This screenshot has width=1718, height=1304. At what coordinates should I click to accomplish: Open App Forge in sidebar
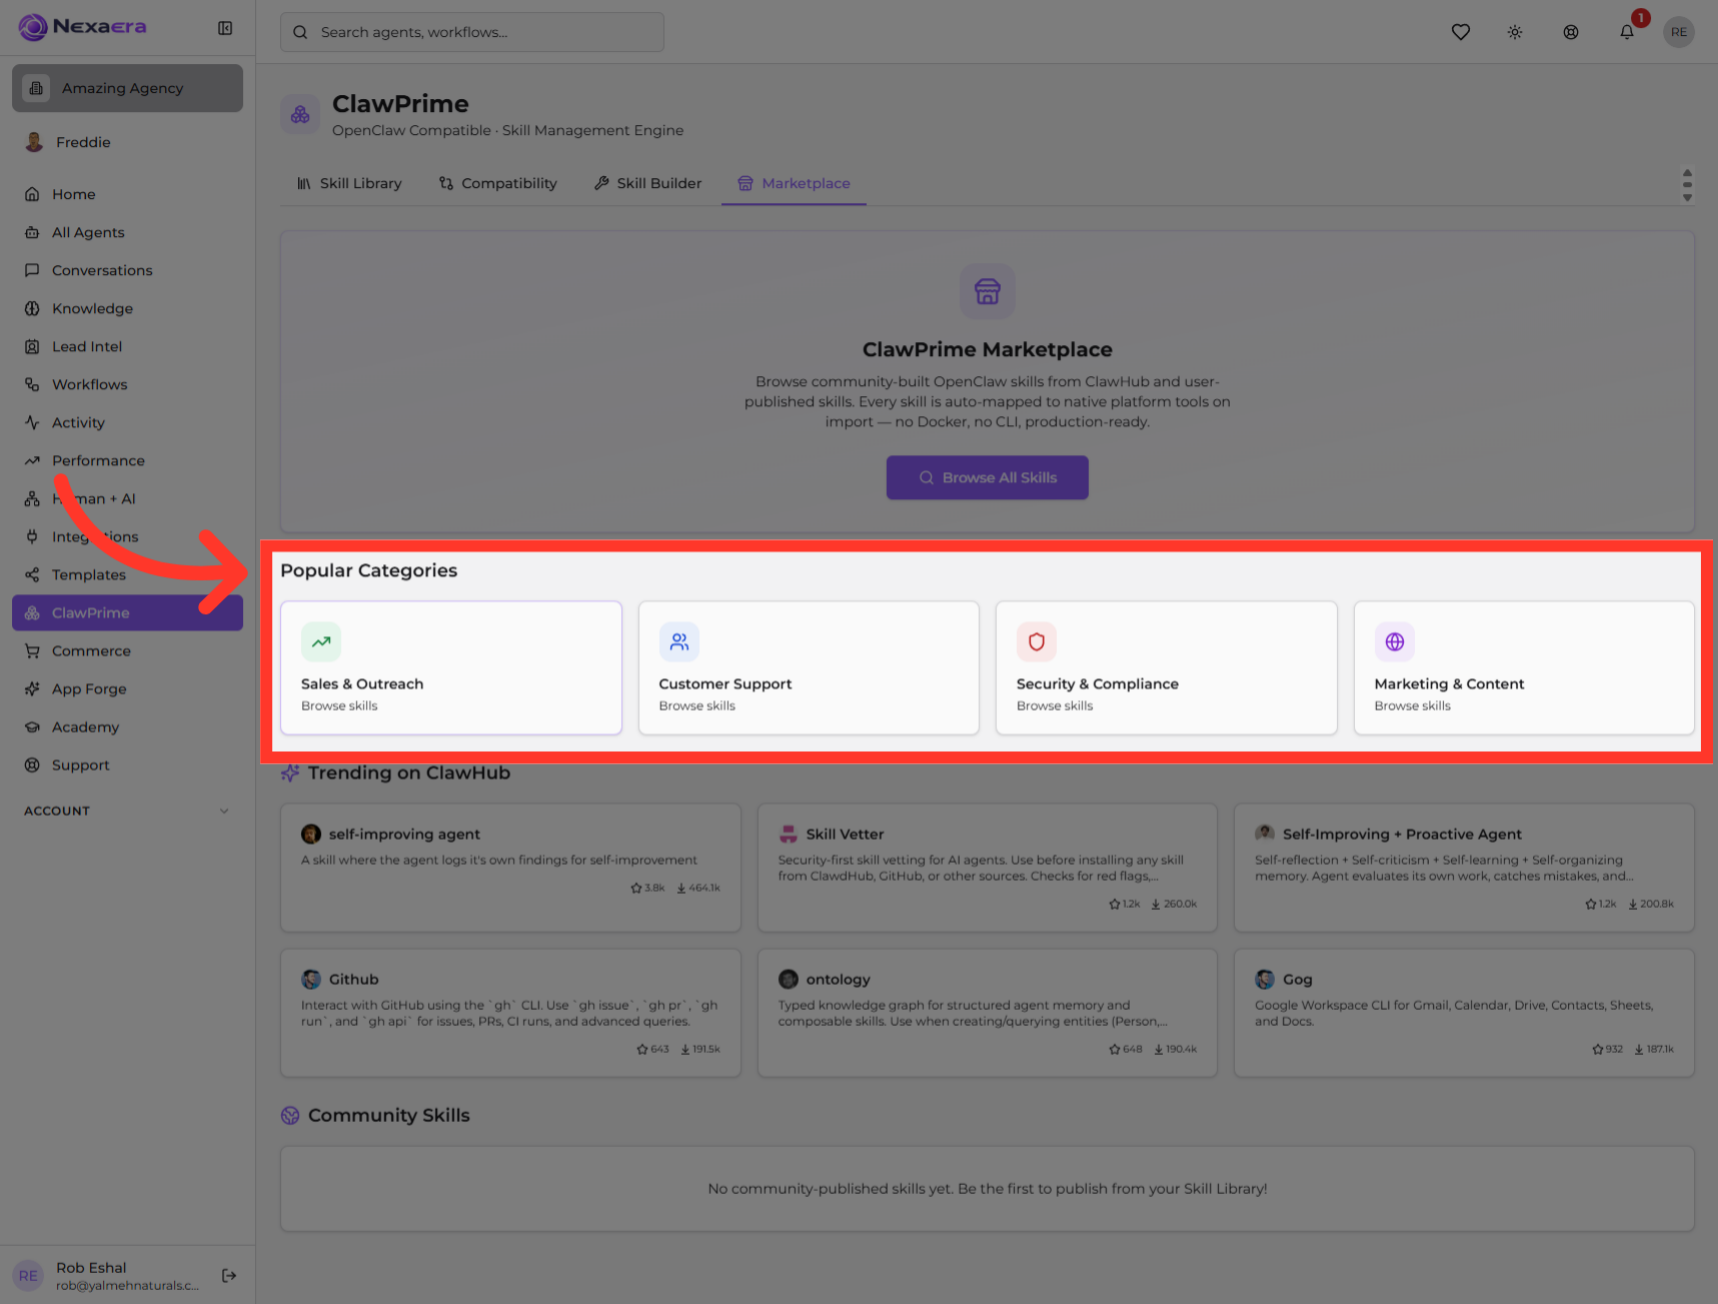coord(127,689)
